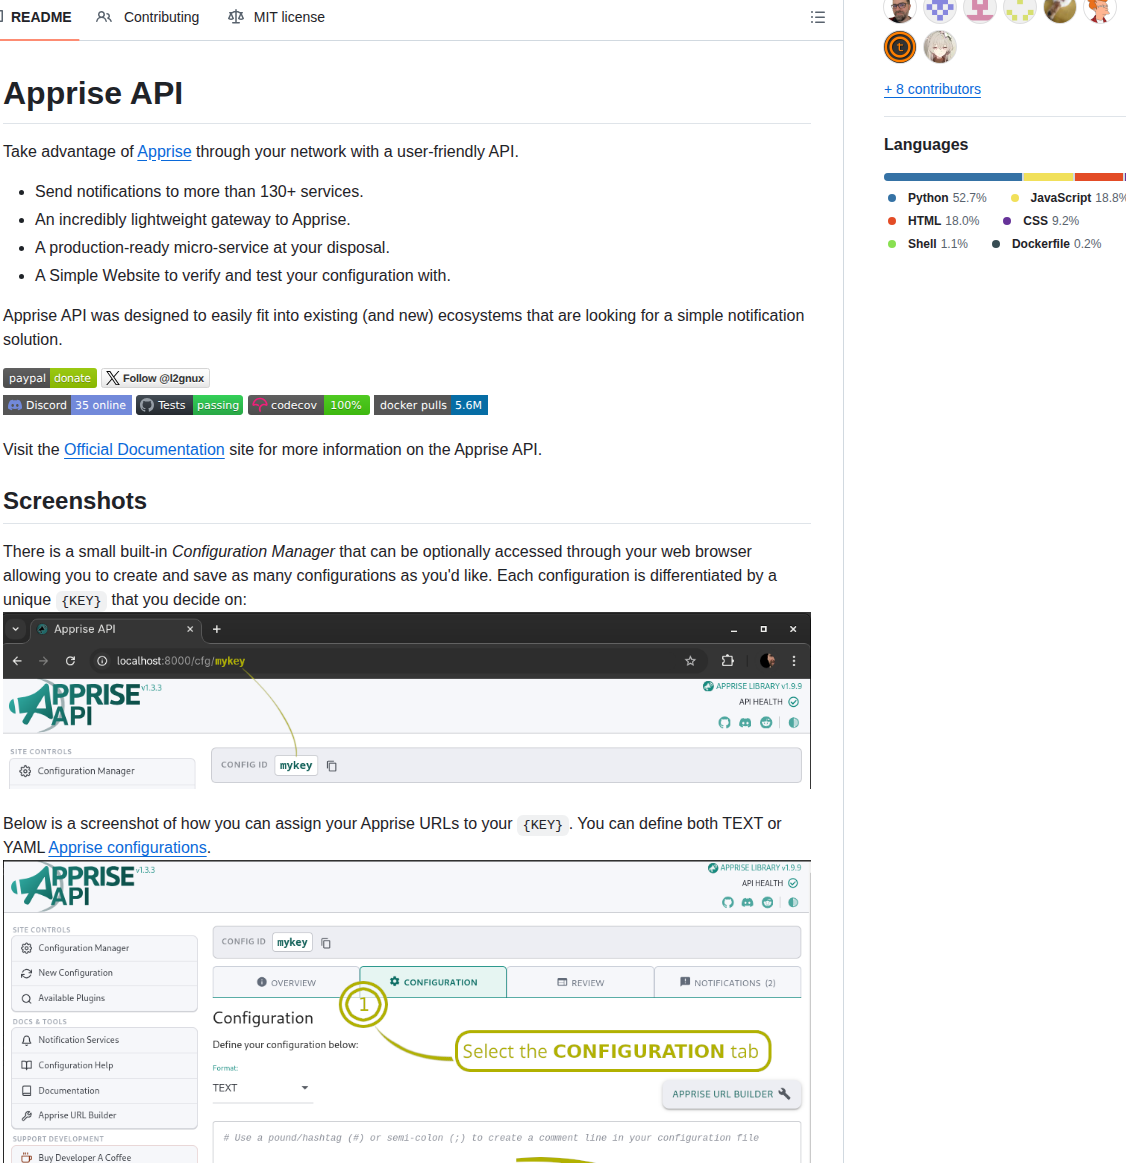Viewport: 1126px width, 1163px height.
Task: Click the Buy Developer A Coffee item
Action: pyautogui.click(x=105, y=1156)
